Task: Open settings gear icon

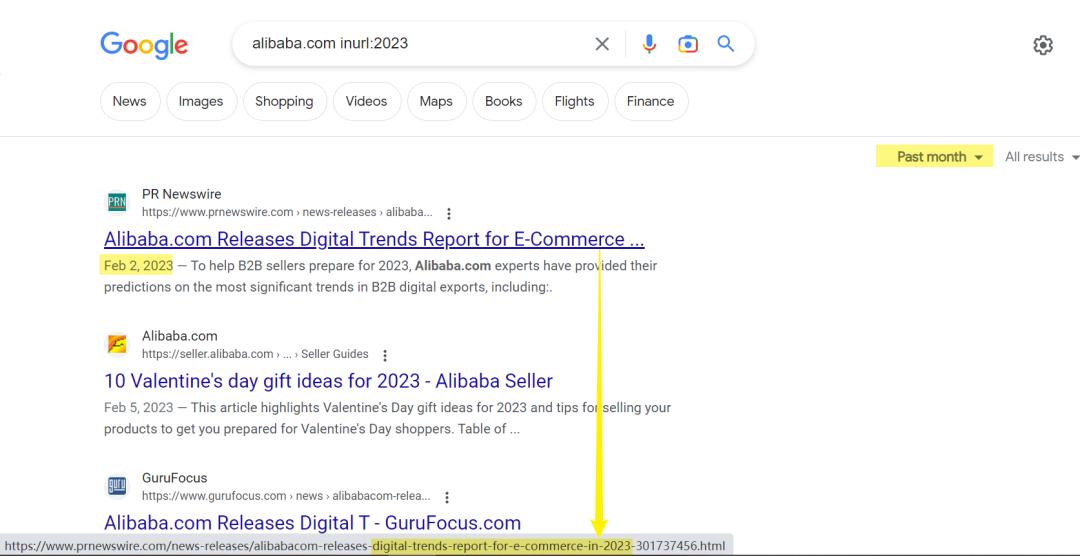Action: 1043,45
